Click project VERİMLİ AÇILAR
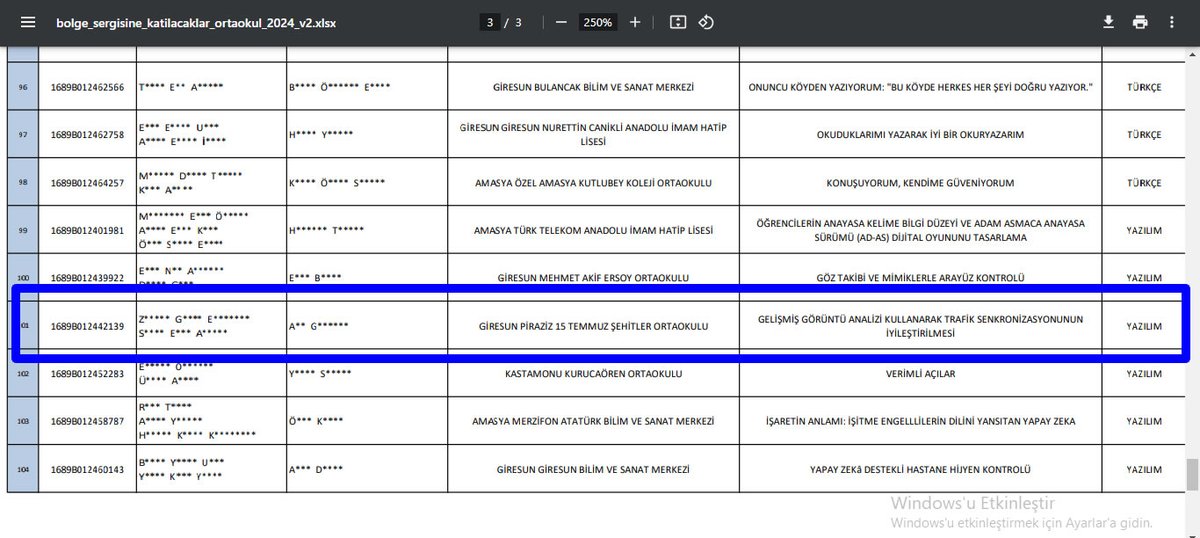The height and width of the screenshot is (538, 1200). pos(920,374)
